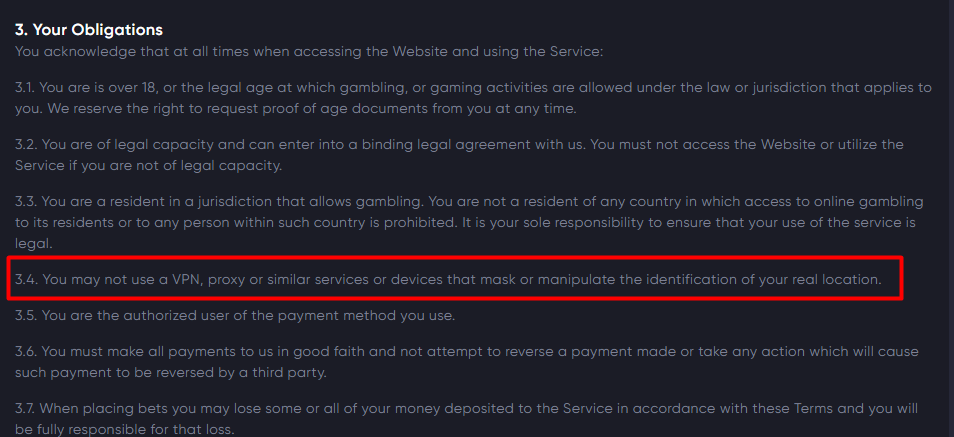Screen dimensions: 954x437
Task: Click the "3.1." clause number
Action: 26,88
